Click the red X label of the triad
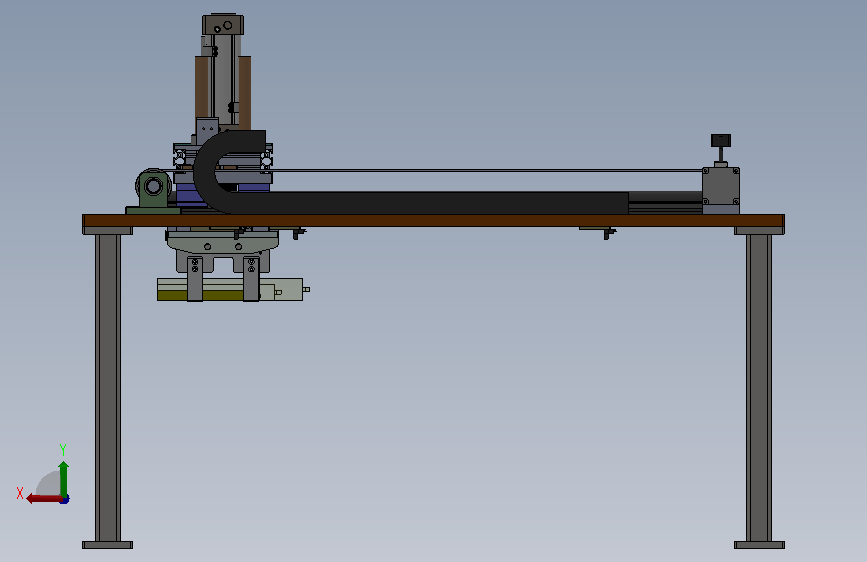This screenshot has height=562, width=867. (20, 493)
